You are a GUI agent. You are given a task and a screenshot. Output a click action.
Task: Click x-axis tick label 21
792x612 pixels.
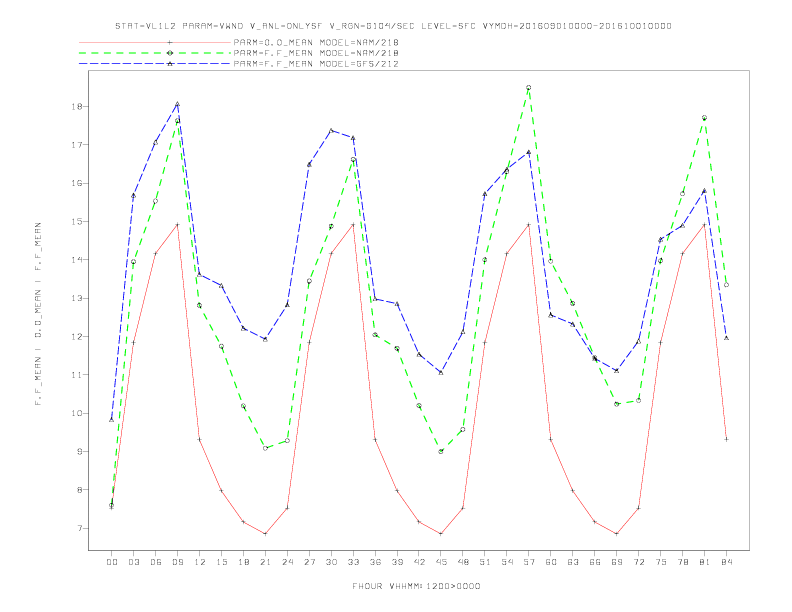click(x=265, y=562)
